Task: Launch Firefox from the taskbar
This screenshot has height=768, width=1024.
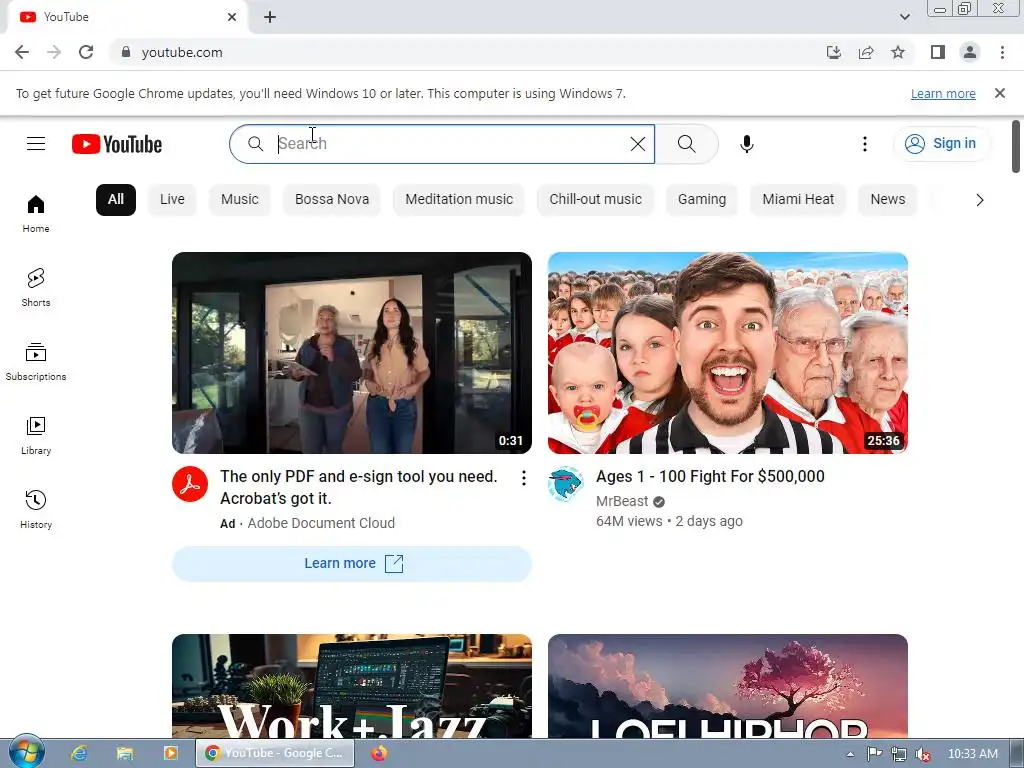Action: (x=379, y=753)
